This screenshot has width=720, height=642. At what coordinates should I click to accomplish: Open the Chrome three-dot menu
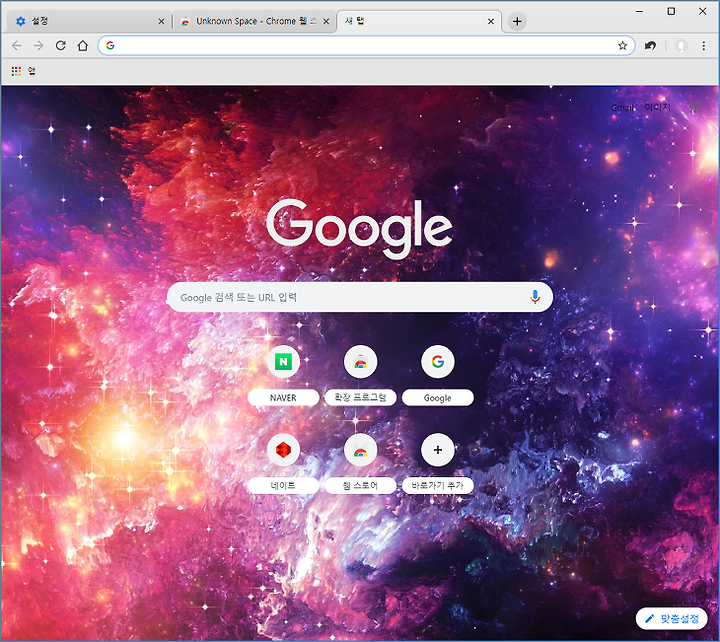coord(703,45)
